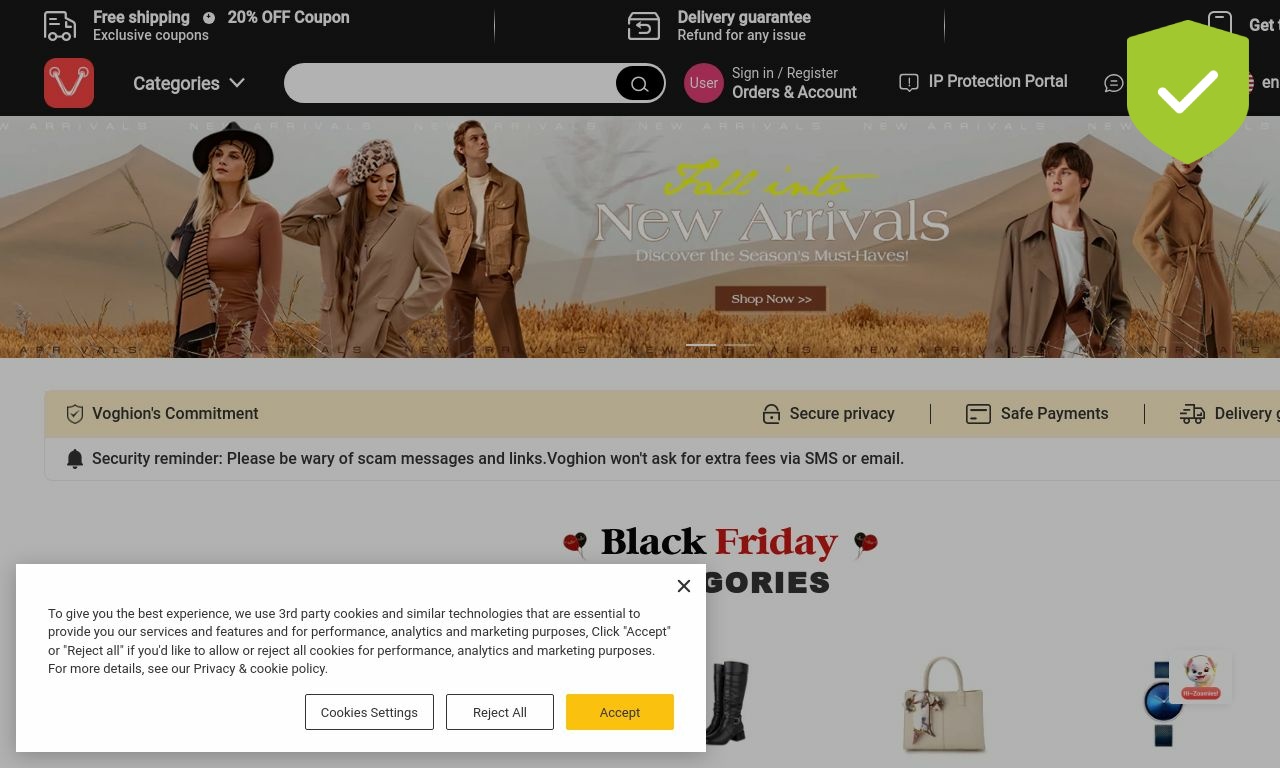The width and height of the screenshot is (1280, 768).
Task: Open Cookies Settings
Action: (x=369, y=712)
